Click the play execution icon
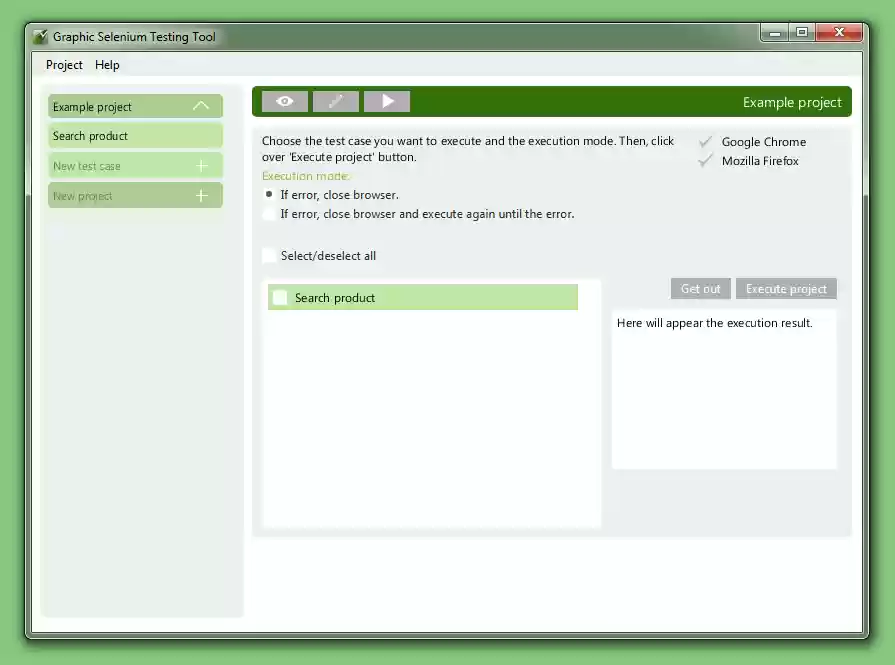895x665 pixels. click(x=387, y=101)
